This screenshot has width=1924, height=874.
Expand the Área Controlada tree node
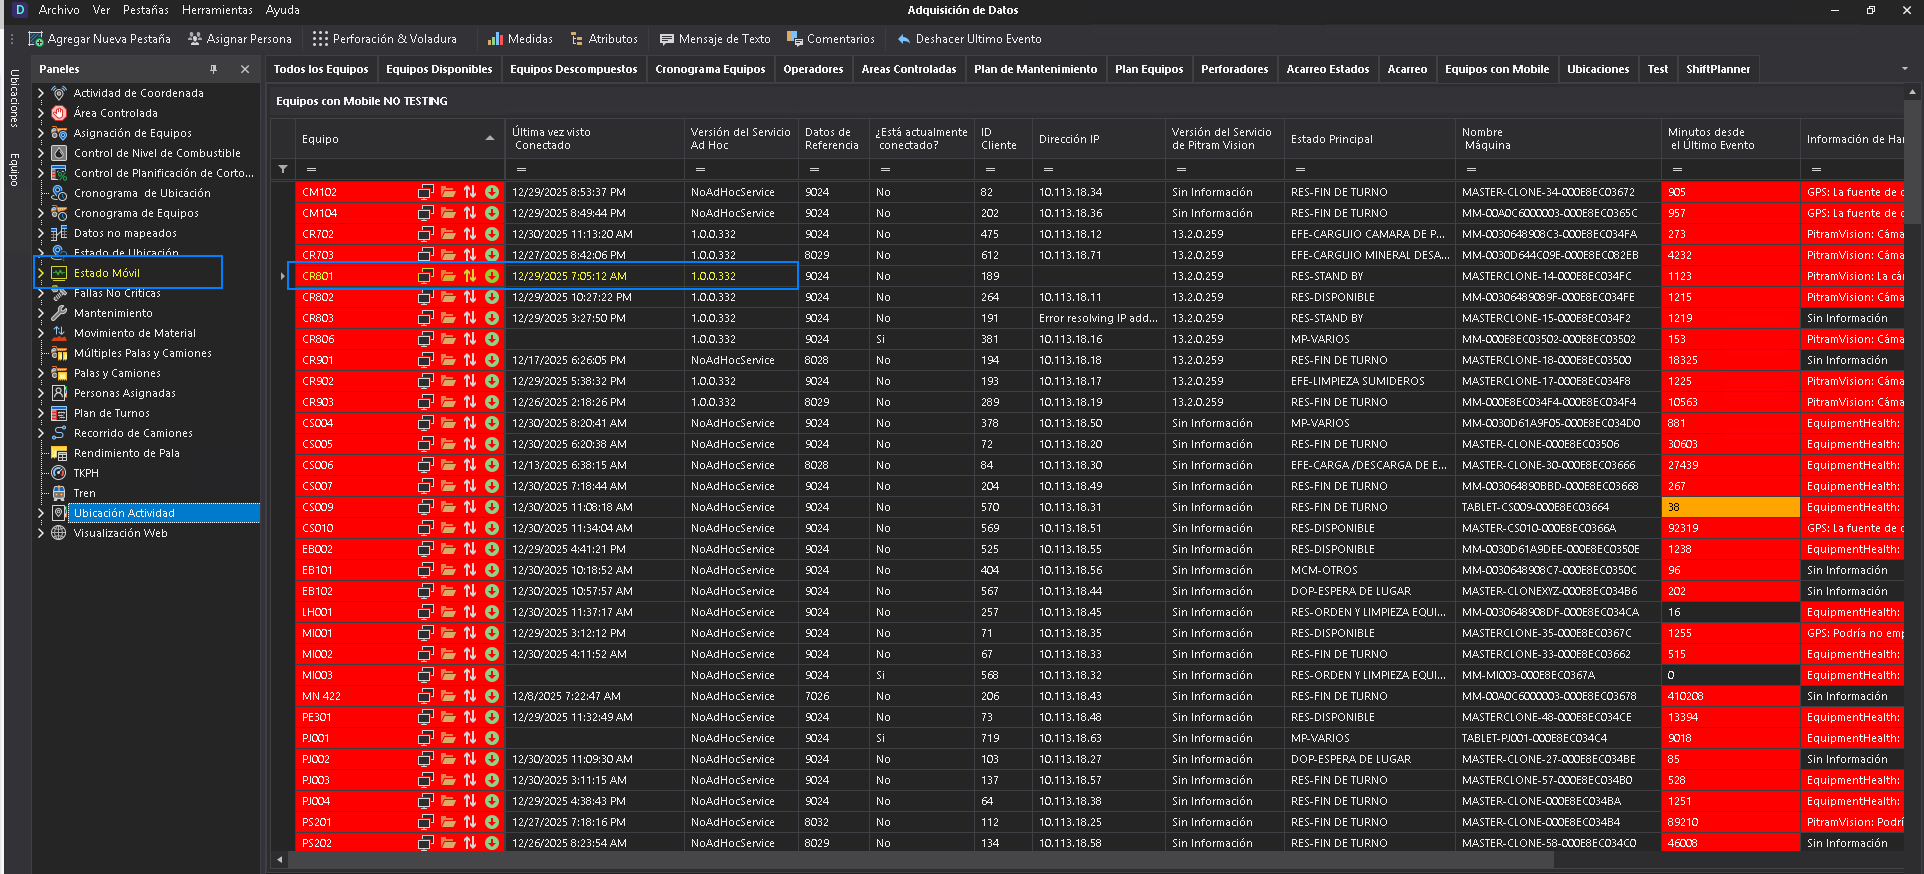41,113
